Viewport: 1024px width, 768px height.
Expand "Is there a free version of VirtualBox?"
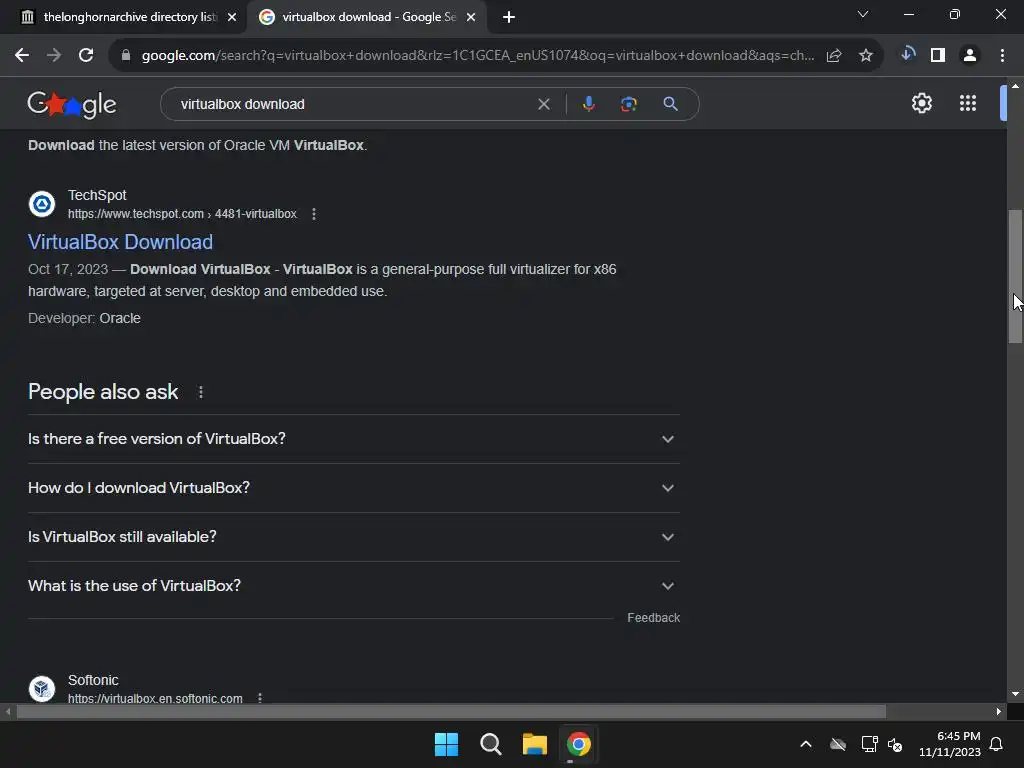pos(354,439)
